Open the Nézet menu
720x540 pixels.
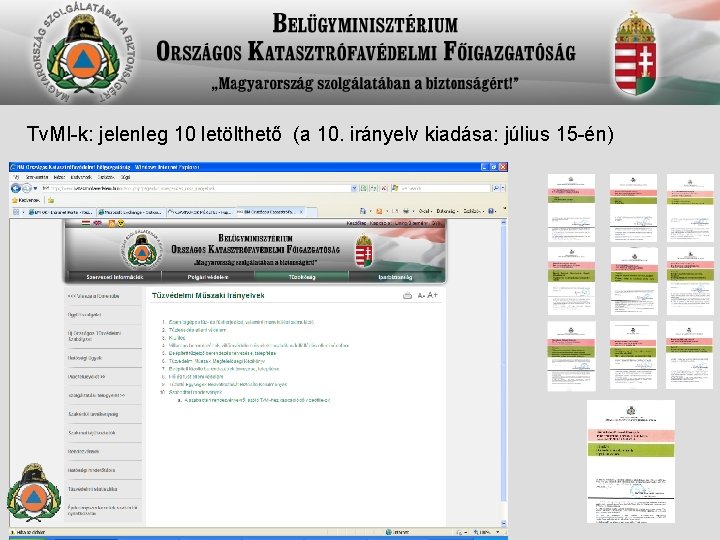click(59, 177)
